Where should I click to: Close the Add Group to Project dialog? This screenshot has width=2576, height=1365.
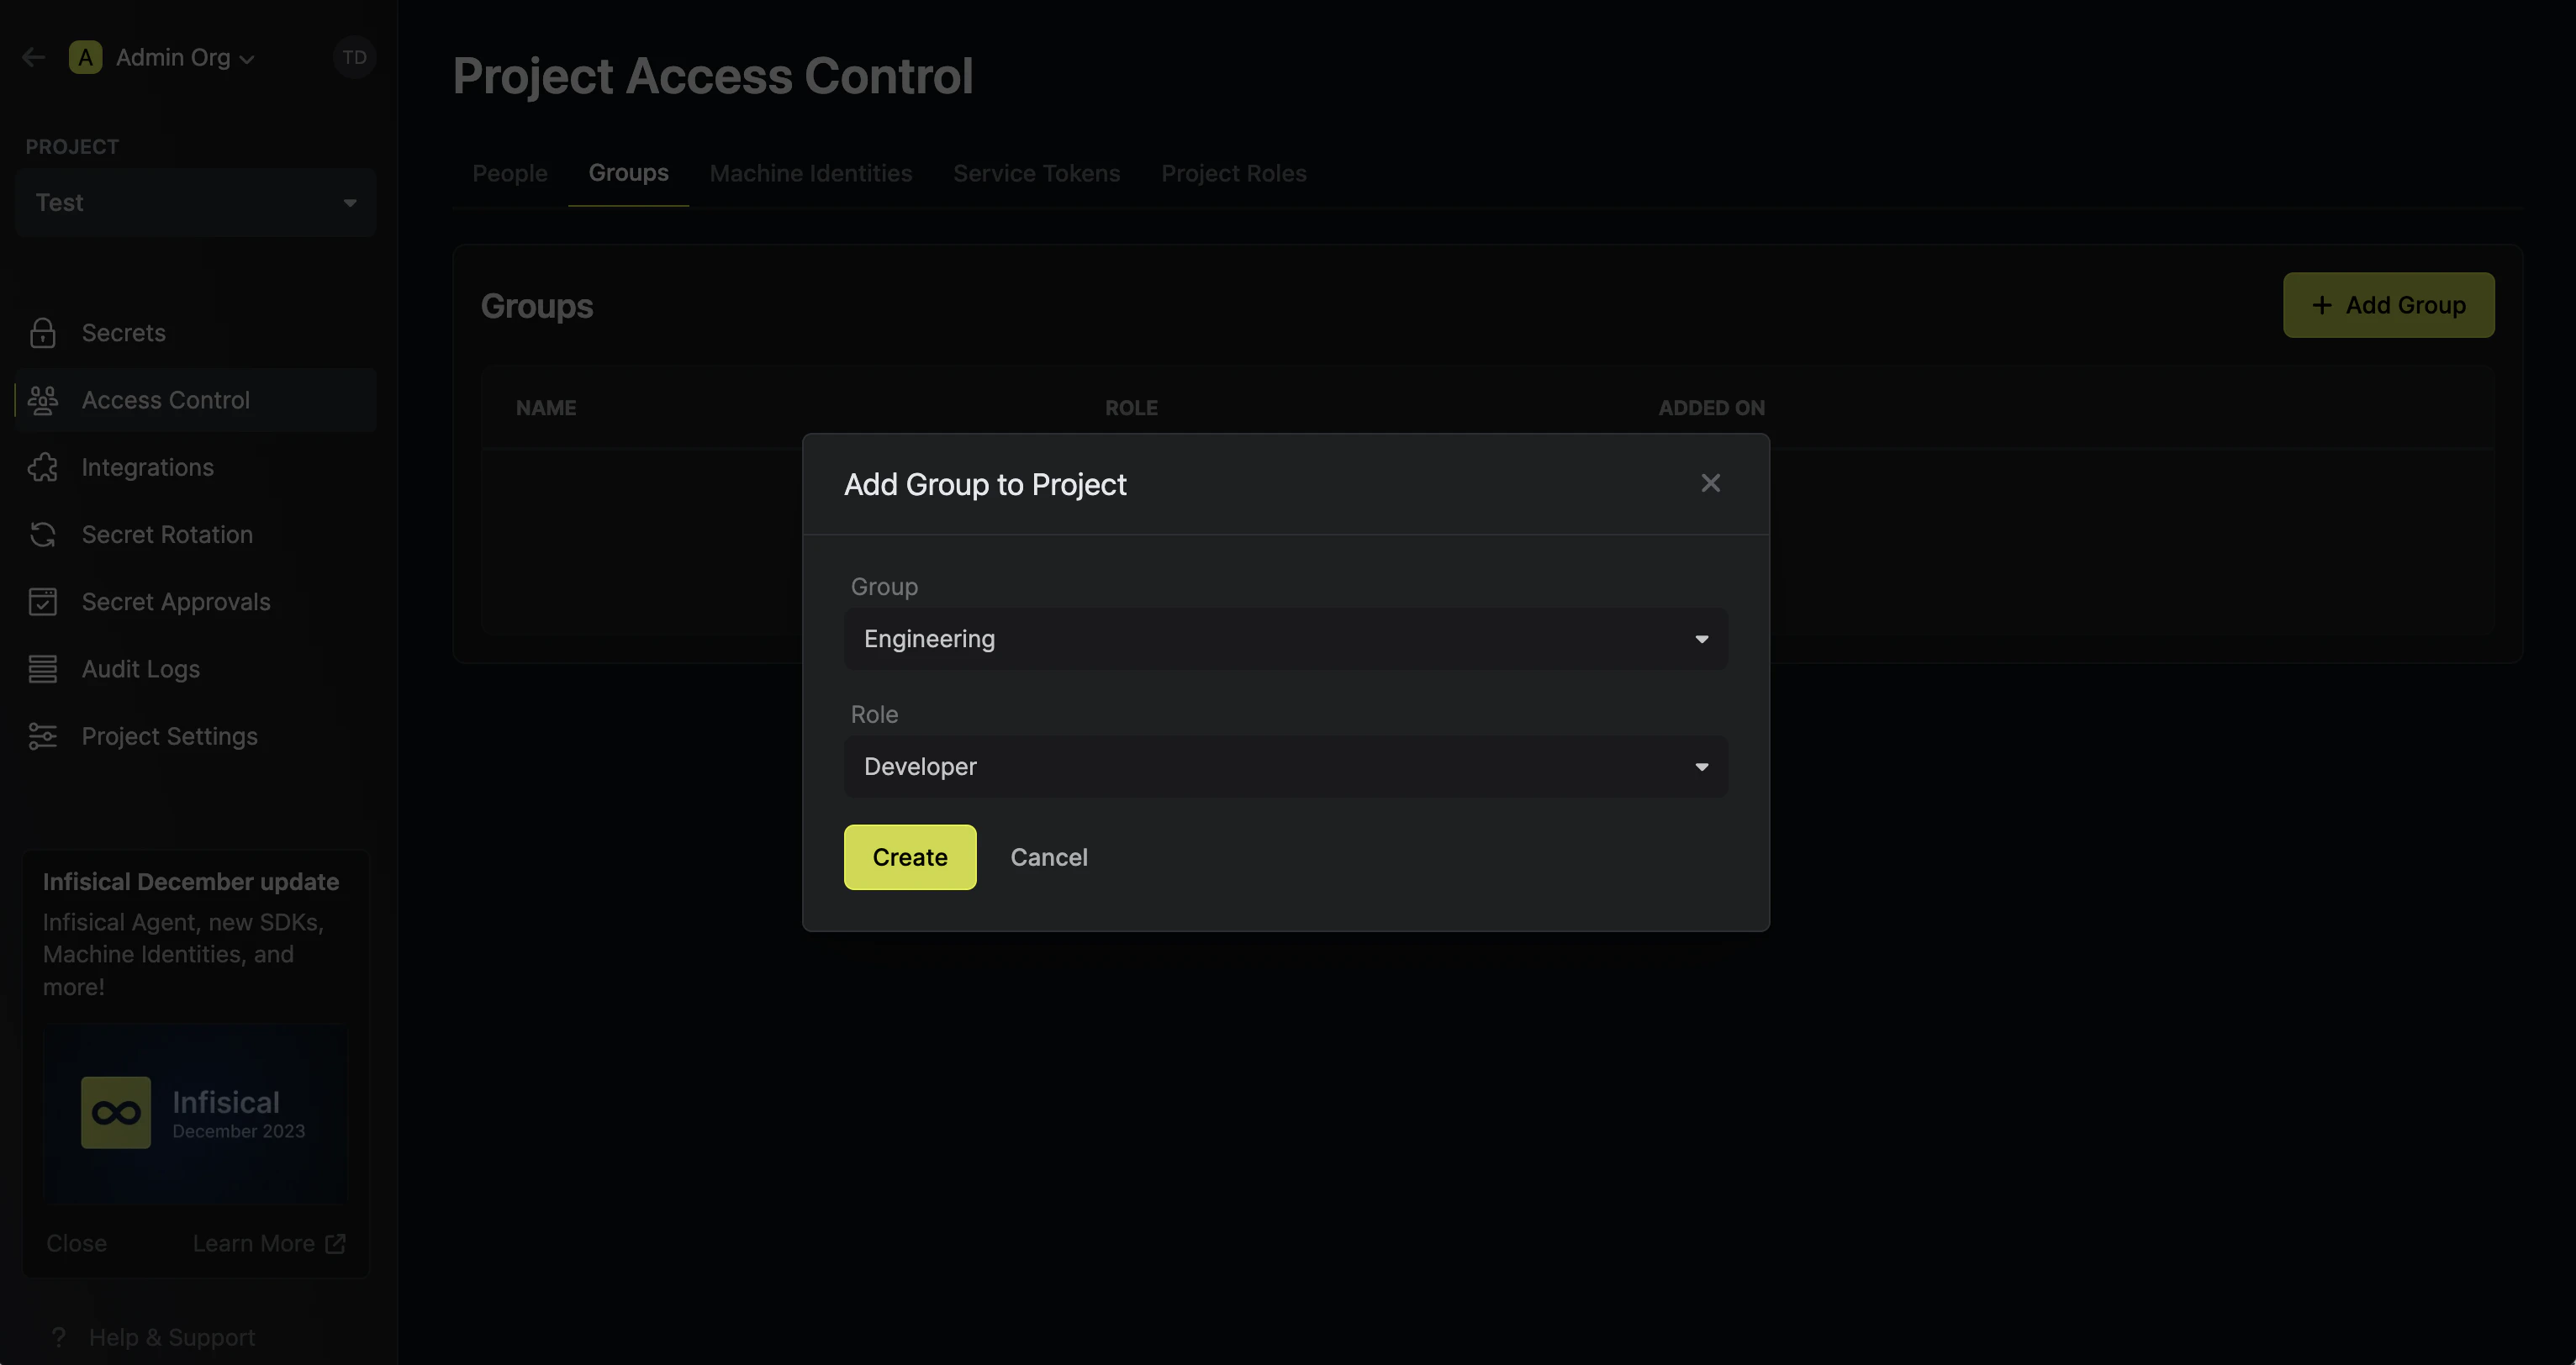pyautogui.click(x=1711, y=483)
